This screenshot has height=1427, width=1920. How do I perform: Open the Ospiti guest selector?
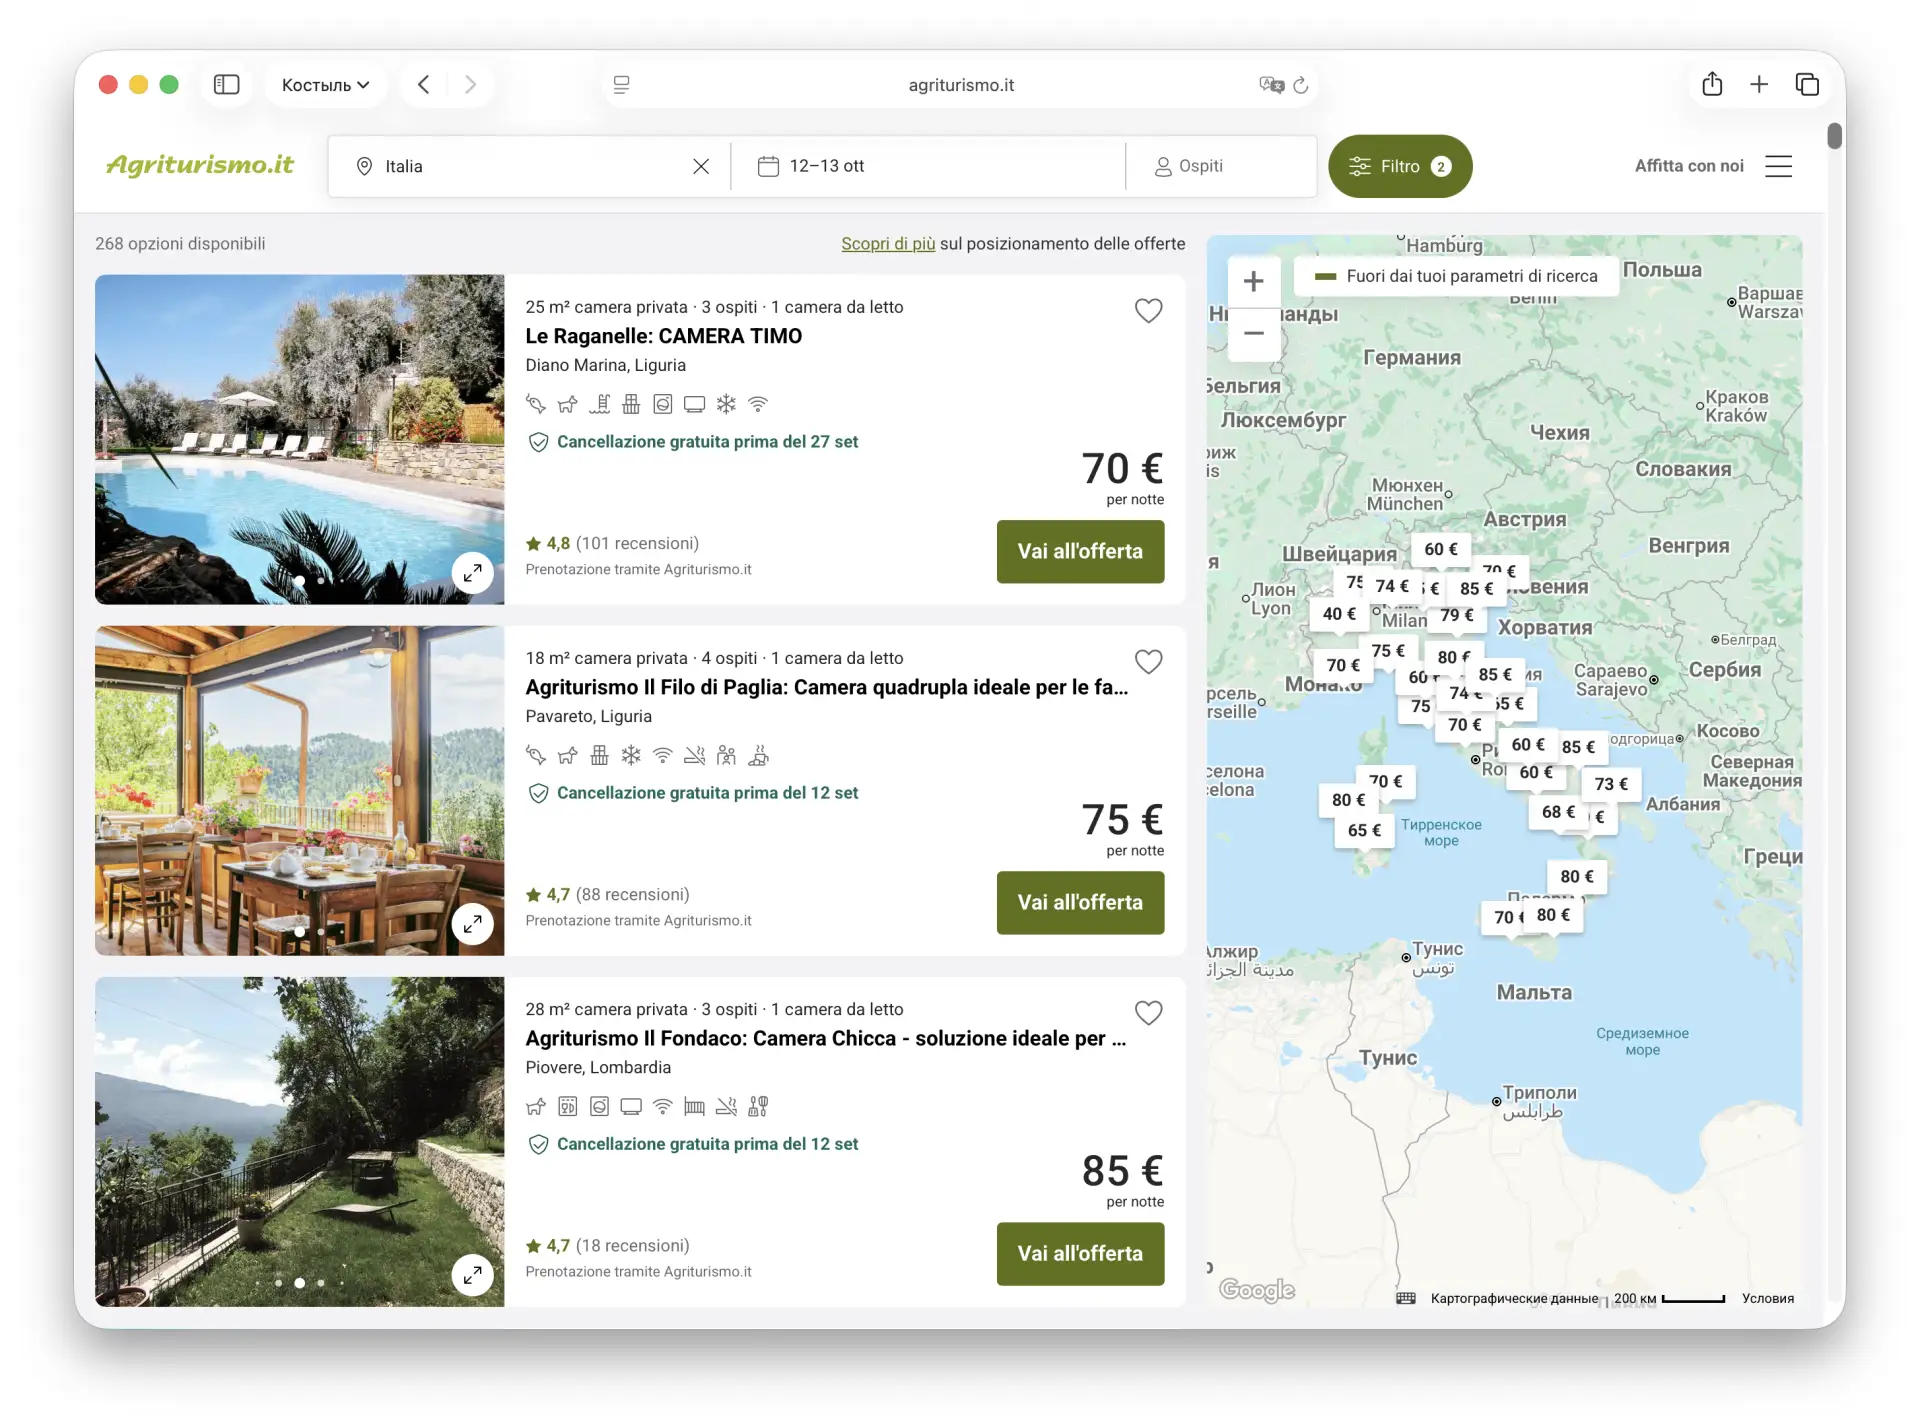1222,166
